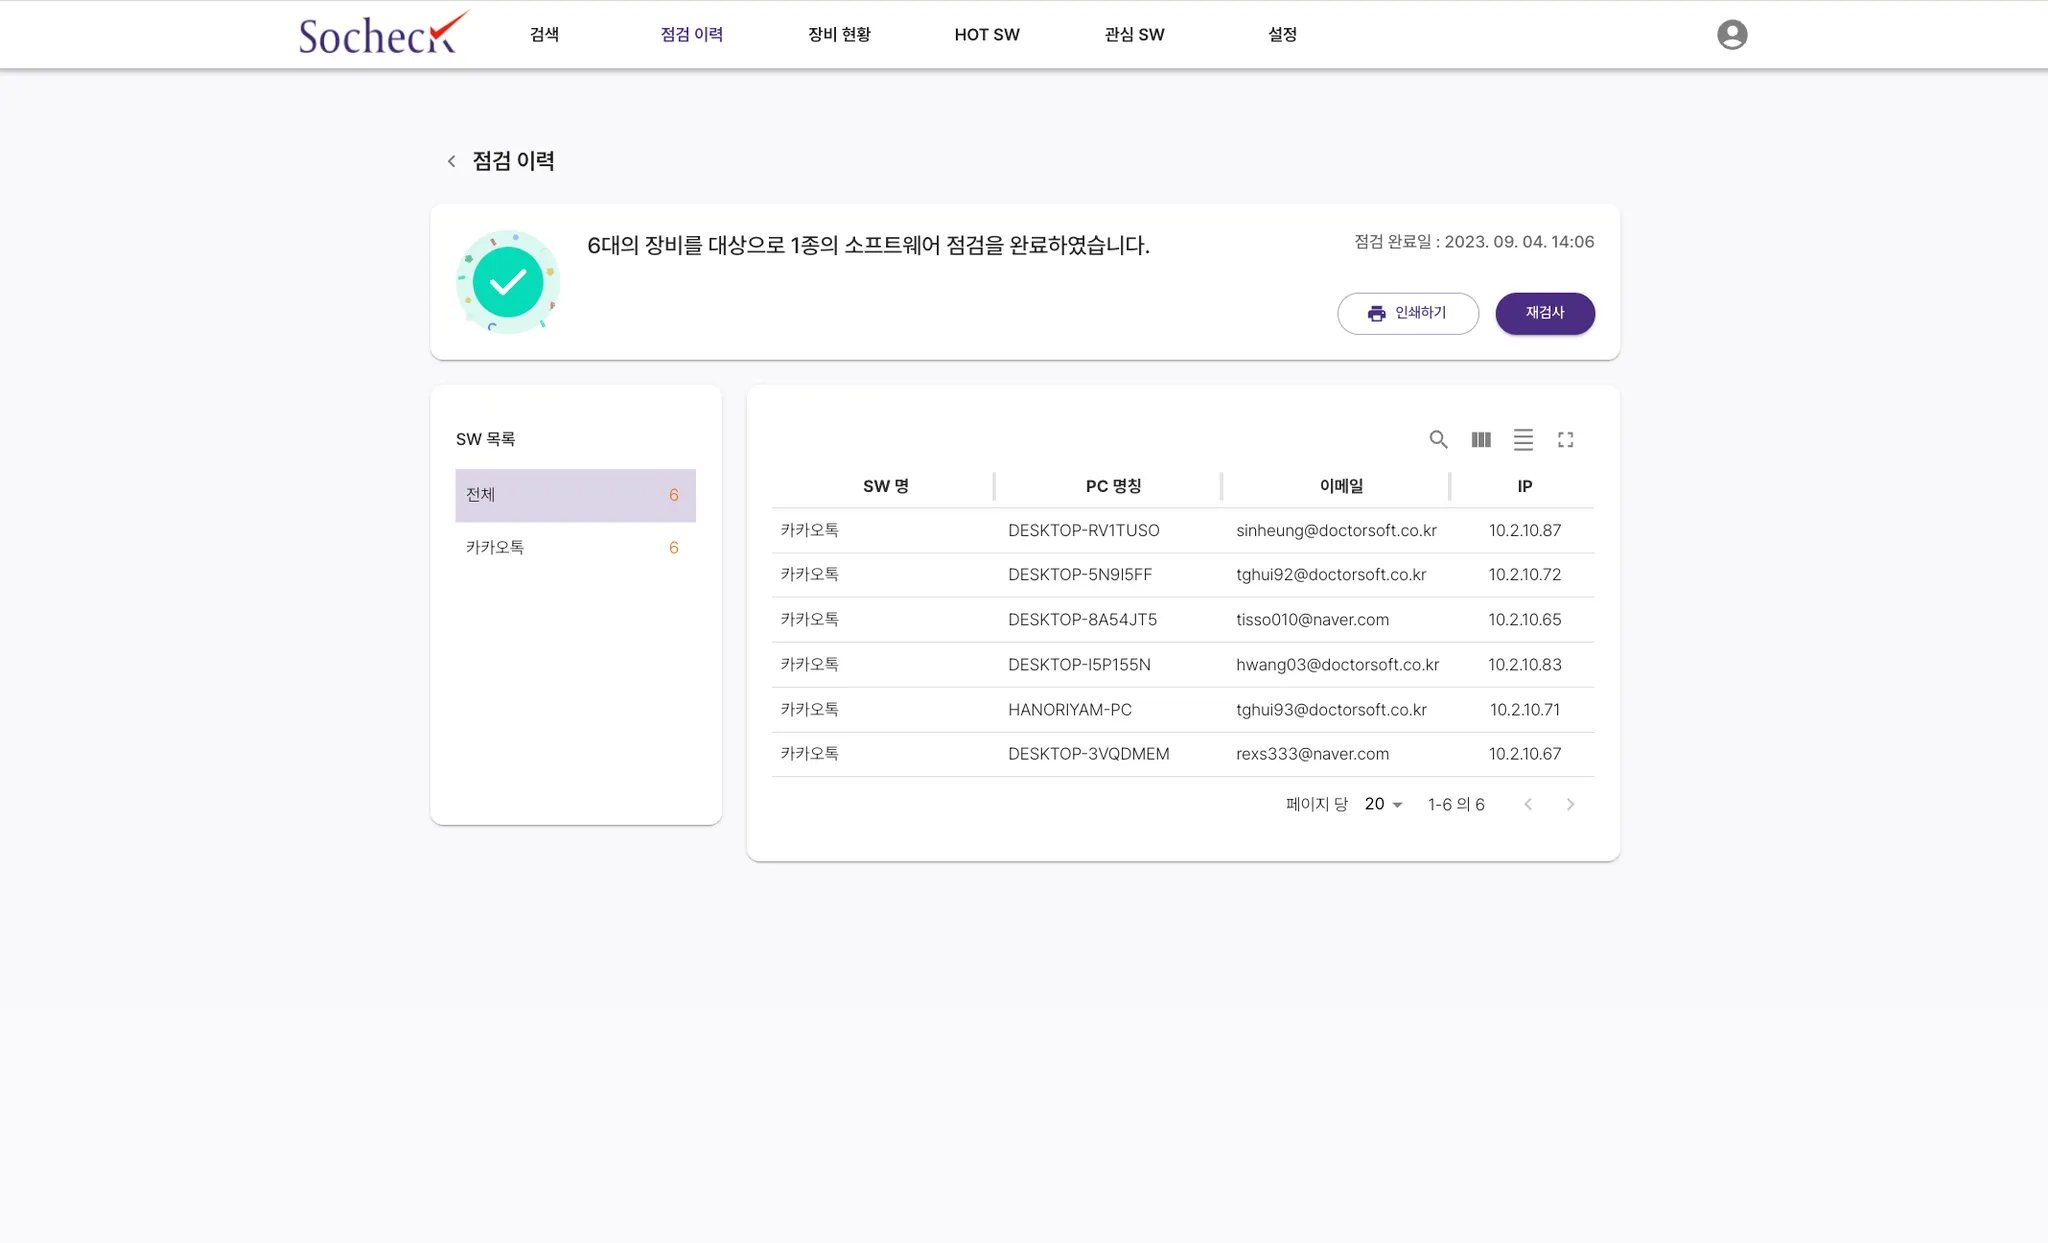Go back using arrow beside 점검 이력
2048x1243 pixels.
[451, 161]
